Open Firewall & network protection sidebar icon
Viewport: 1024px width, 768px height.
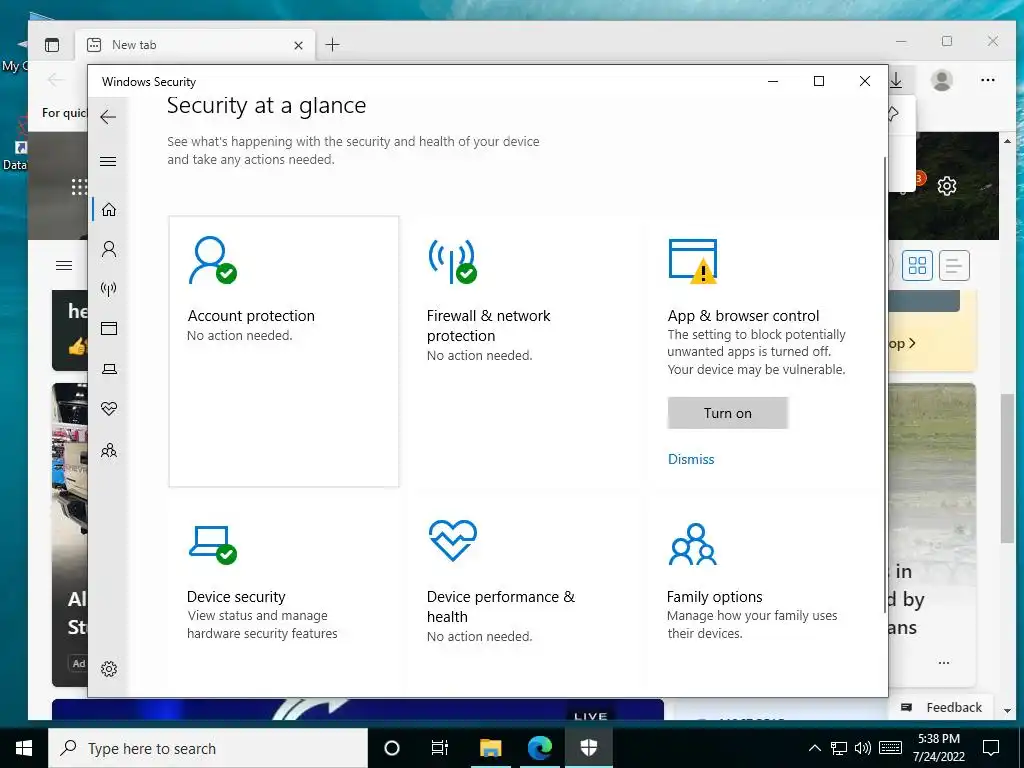pyautogui.click(x=109, y=289)
